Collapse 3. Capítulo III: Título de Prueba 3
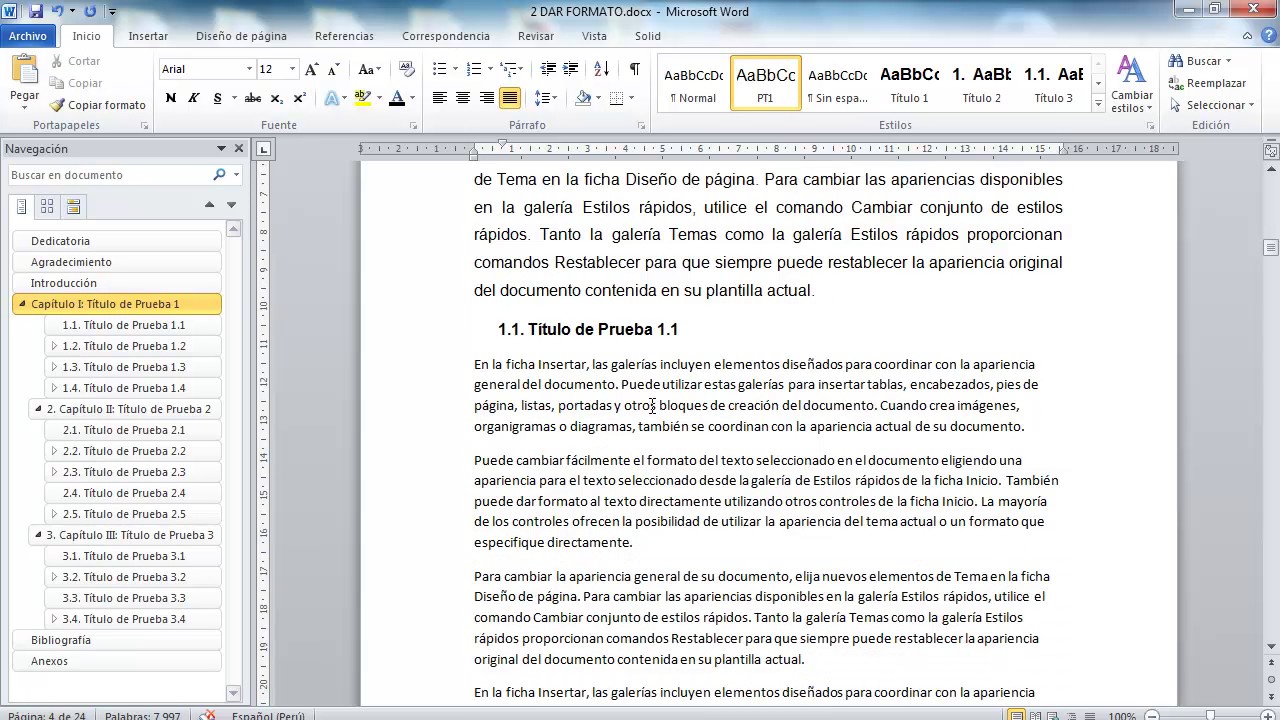 (x=38, y=535)
